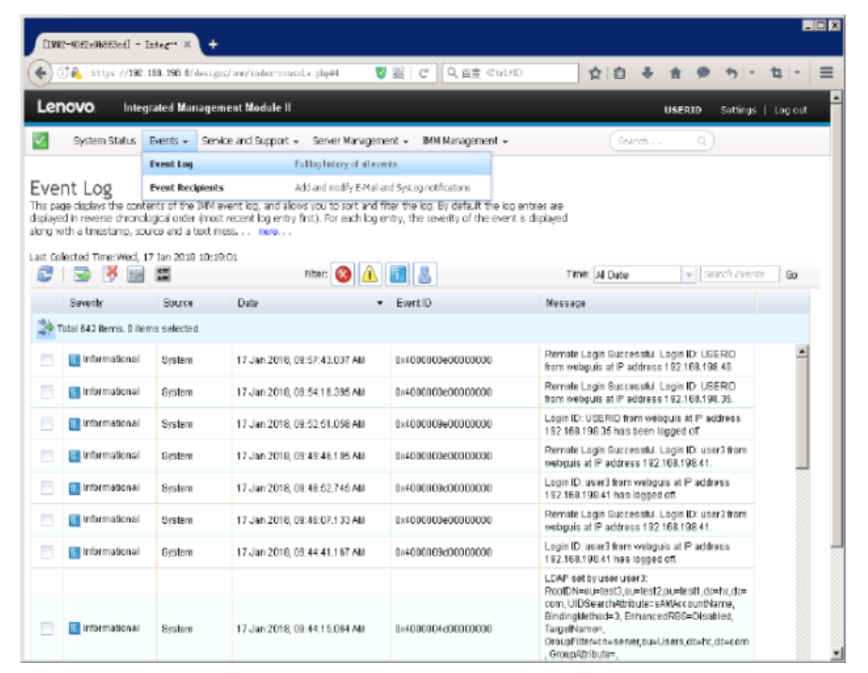Open the Time All Date dropdown
This screenshot has height=673, width=868.
[x=688, y=275]
